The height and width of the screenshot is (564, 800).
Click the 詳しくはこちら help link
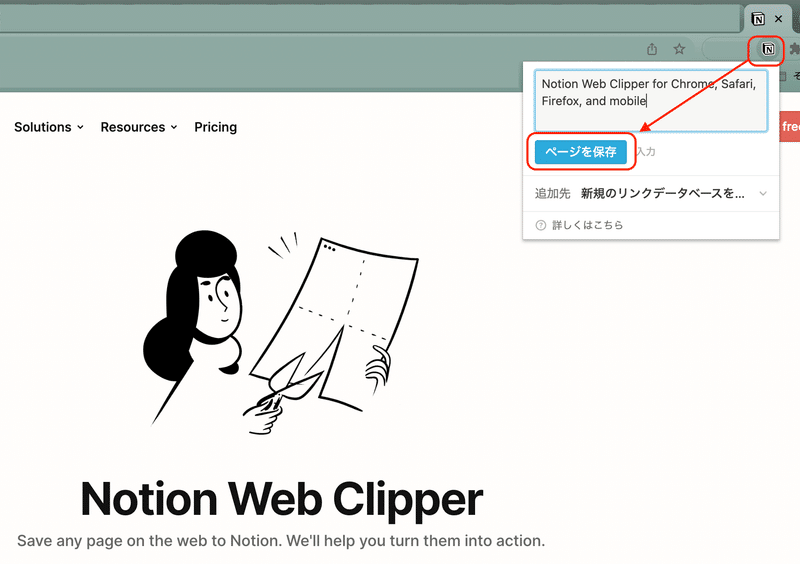[588, 225]
